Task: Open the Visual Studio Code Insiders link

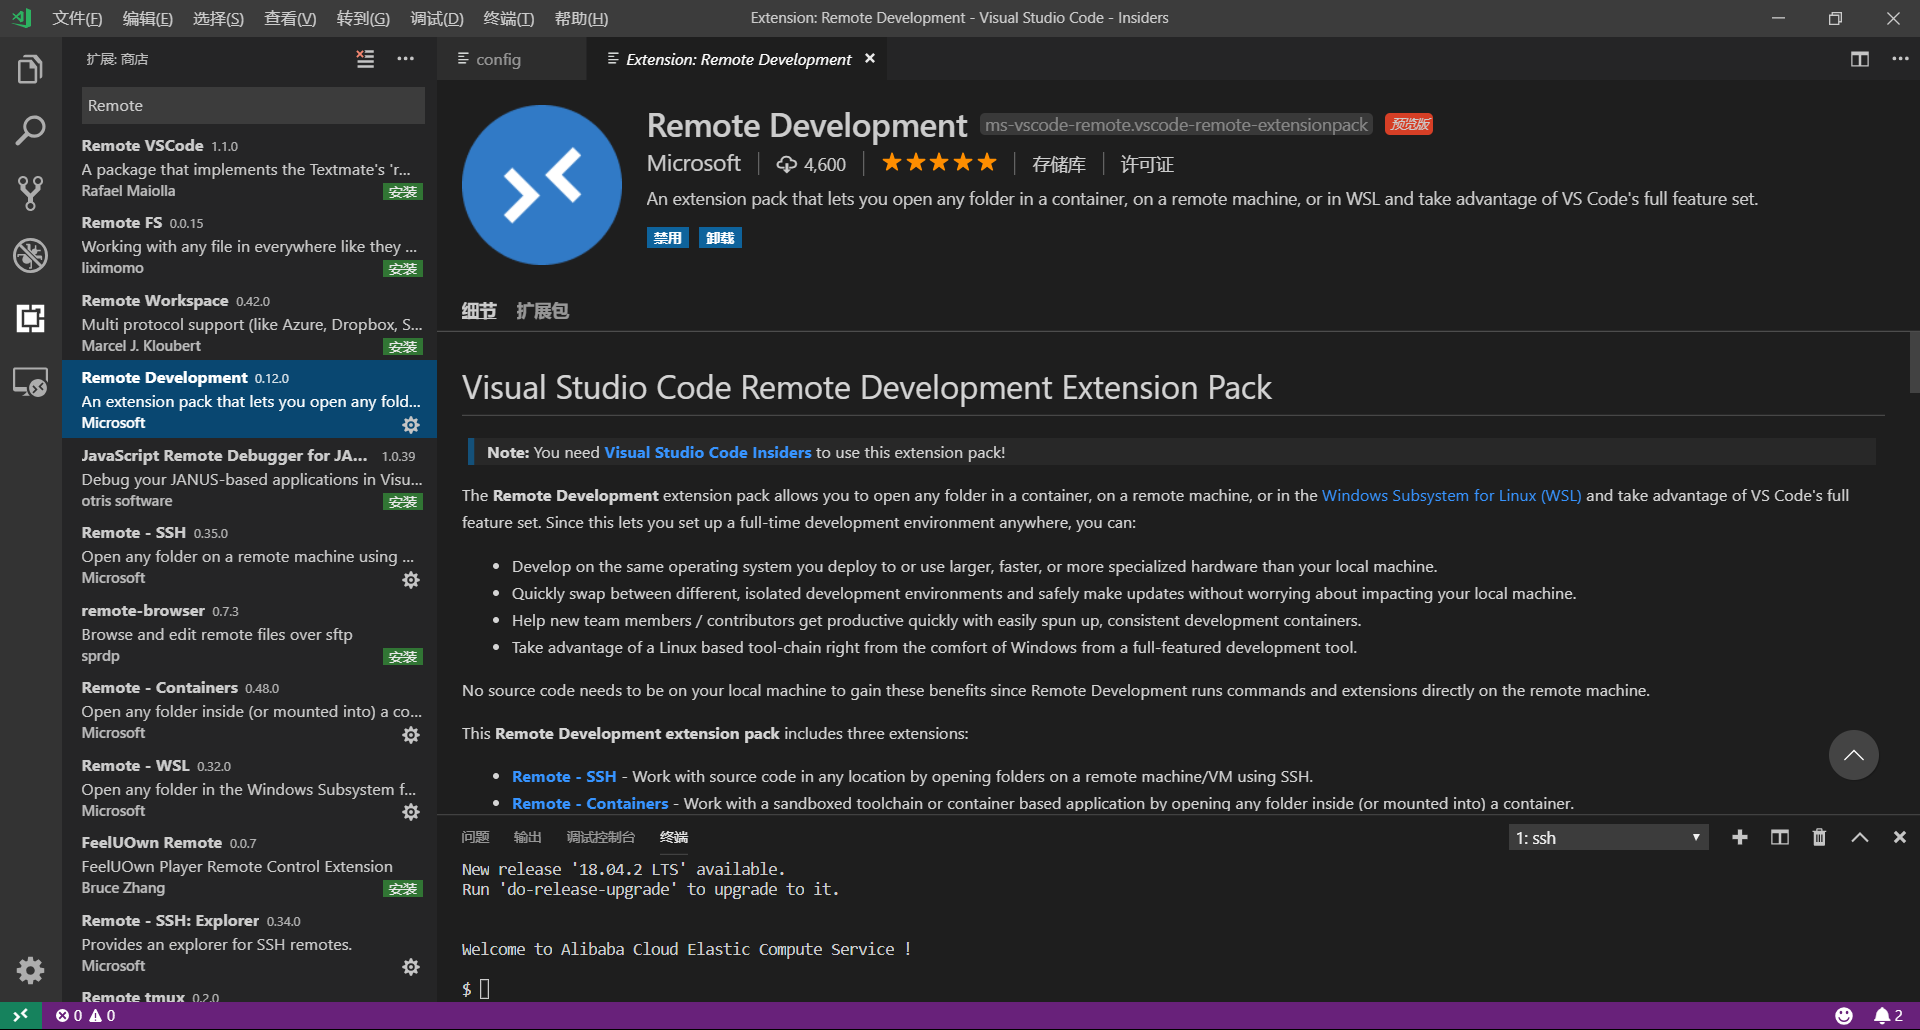Action: 708,452
